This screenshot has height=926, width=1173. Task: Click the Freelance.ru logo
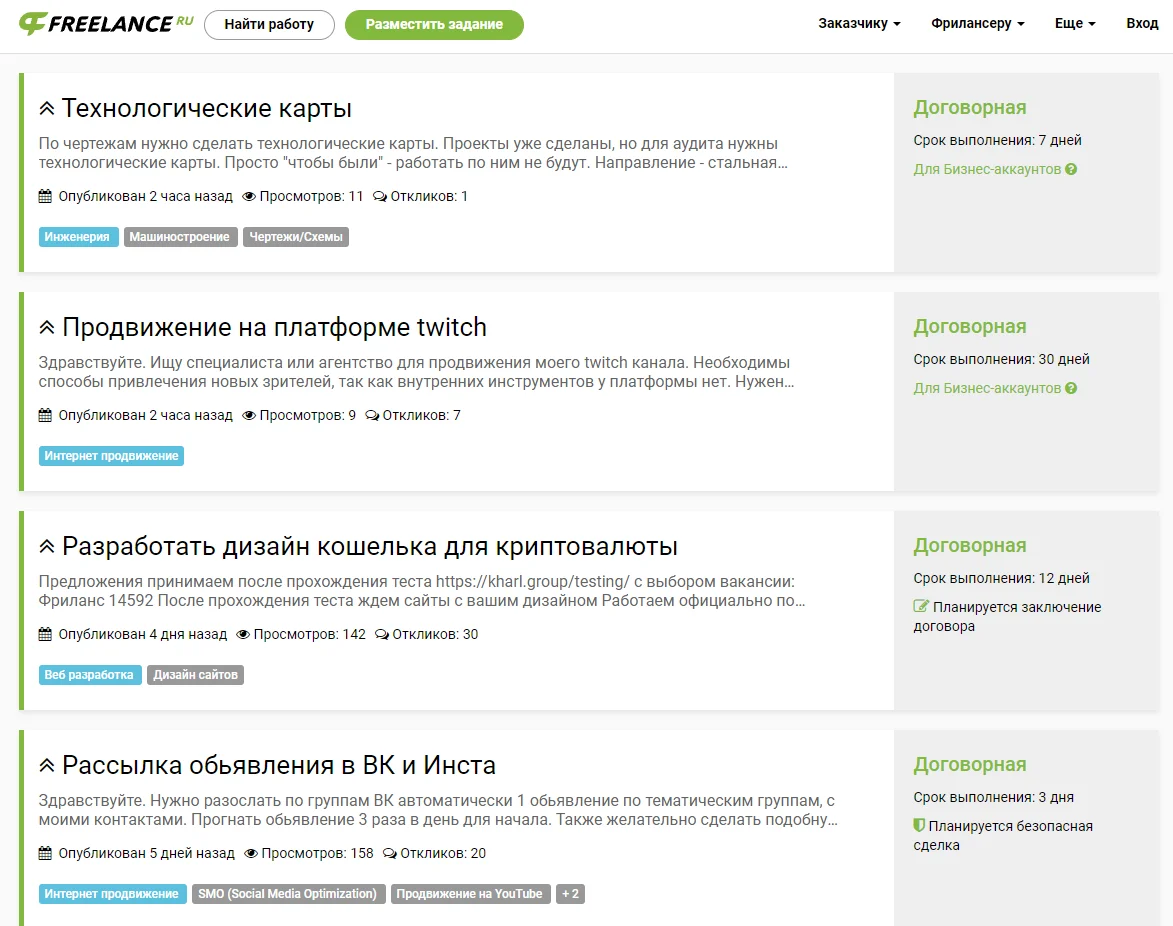[106, 24]
